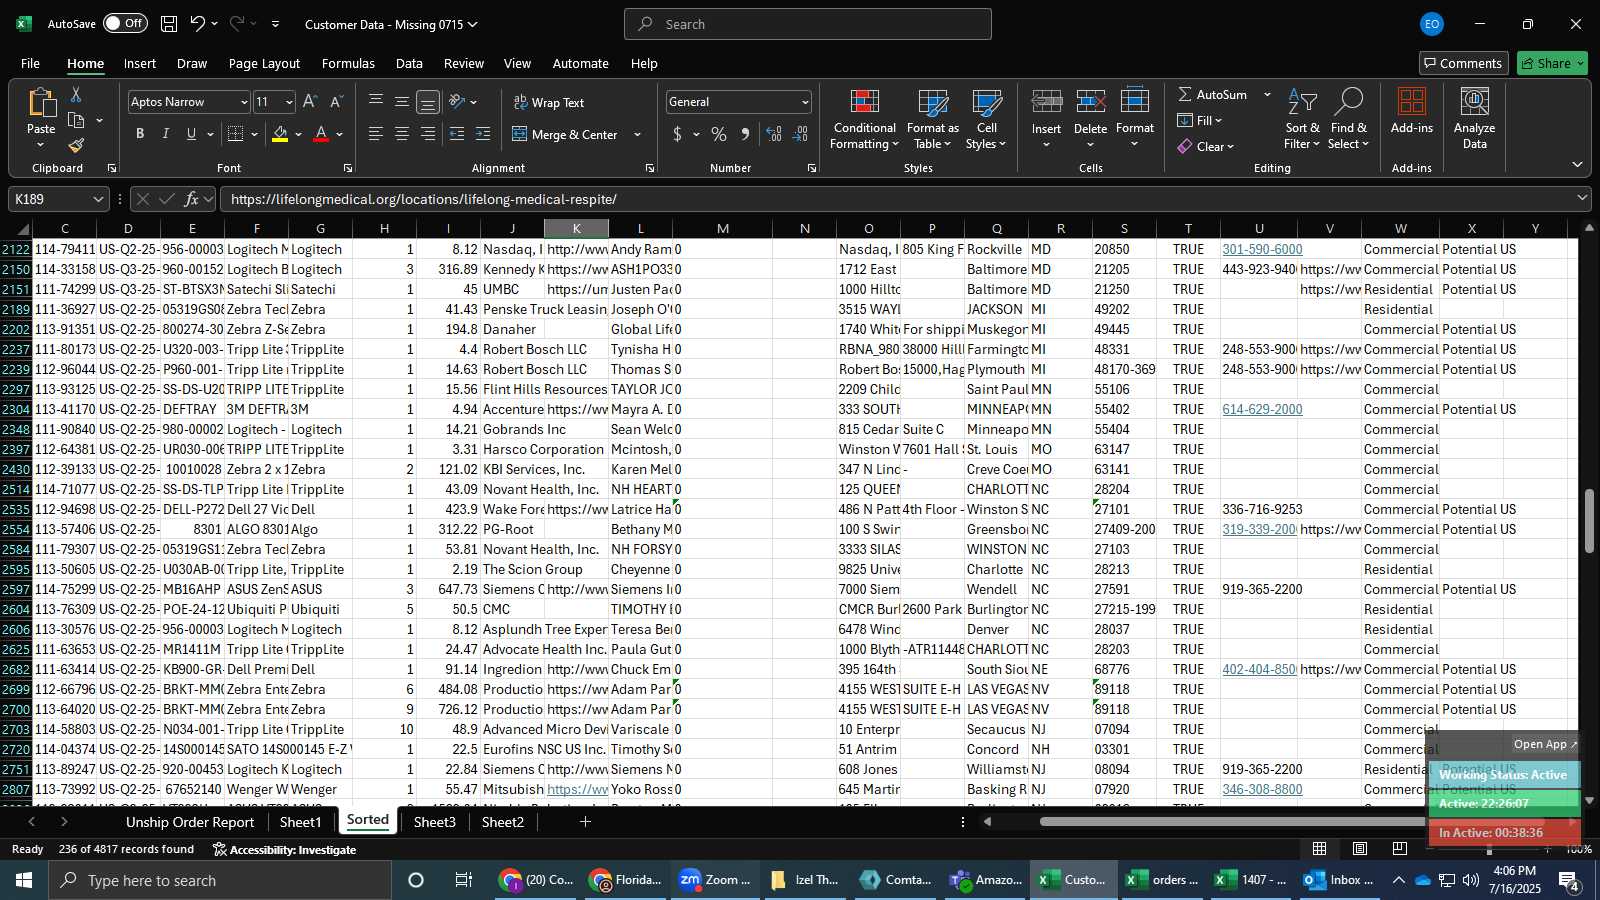Click the Merge & Center button
This screenshot has width=1600, height=900.
[x=565, y=134]
